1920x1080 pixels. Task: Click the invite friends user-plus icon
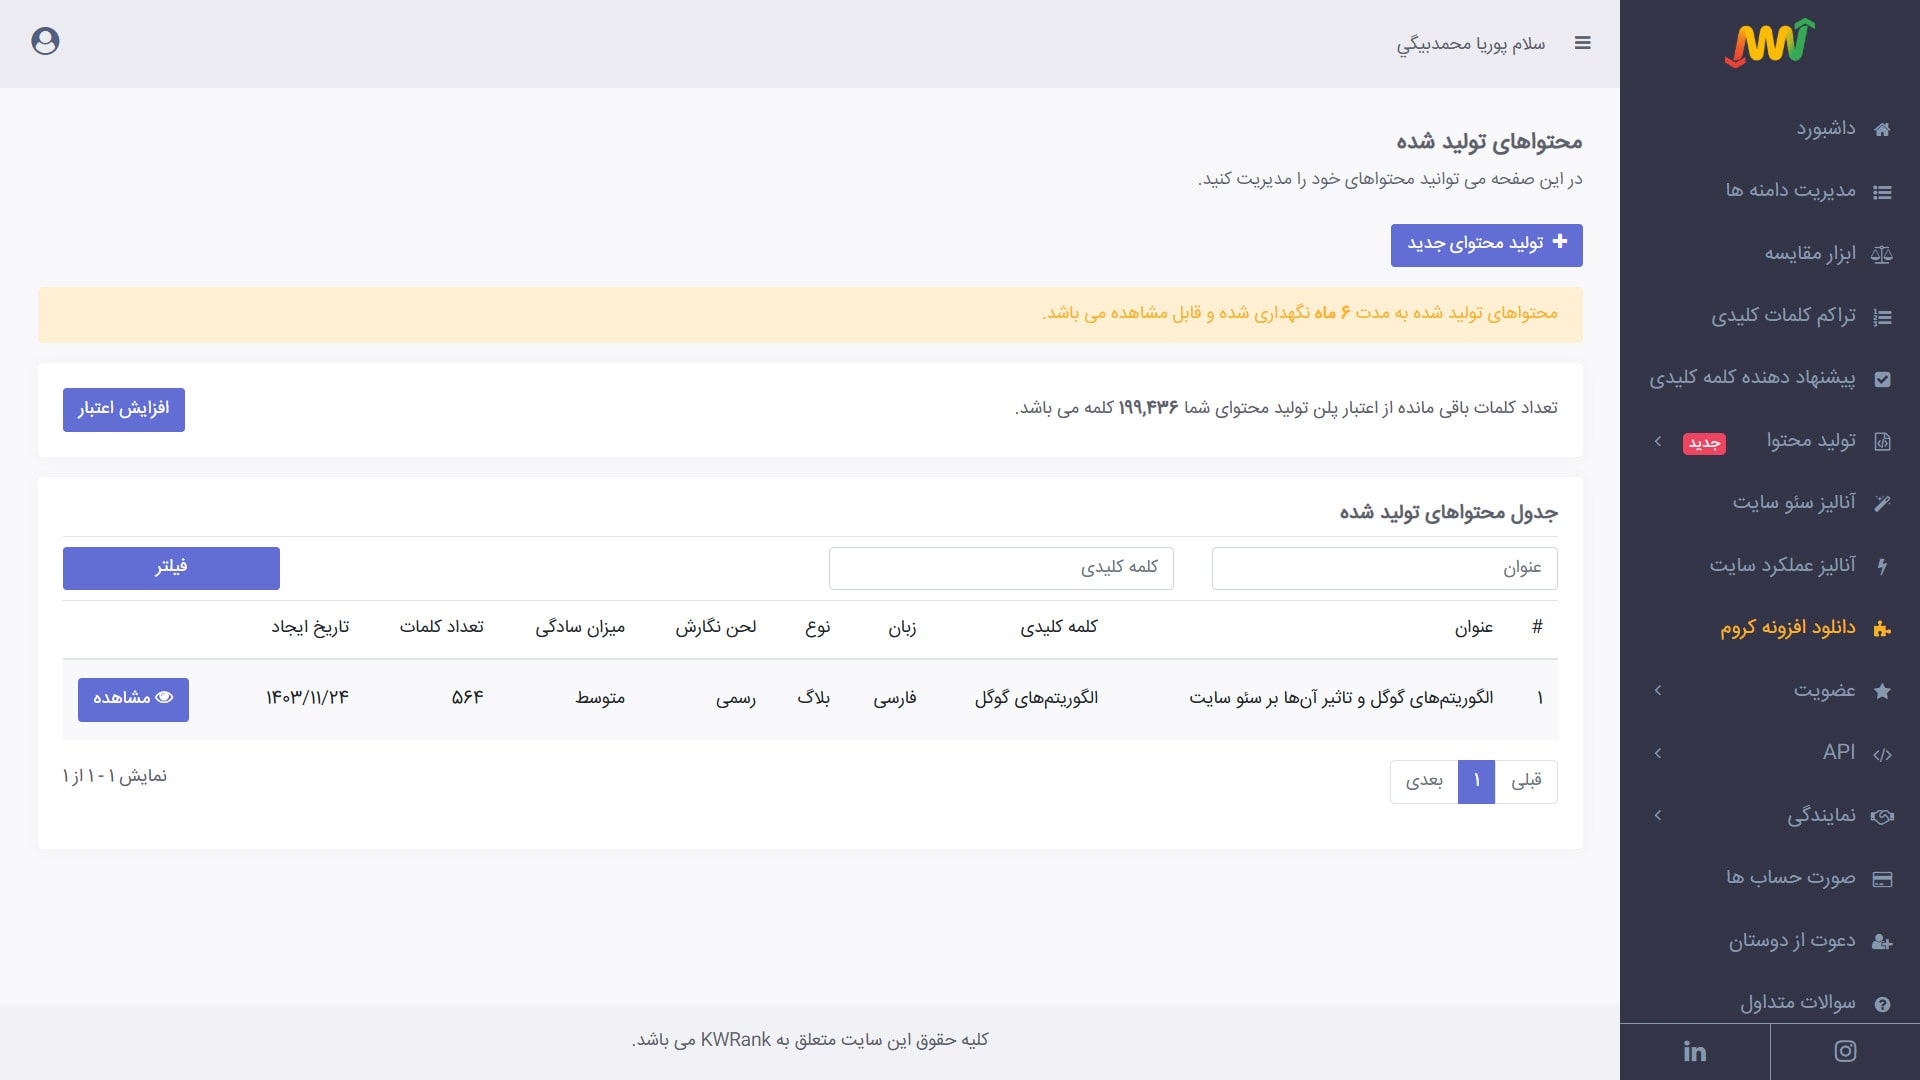coord(1882,941)
